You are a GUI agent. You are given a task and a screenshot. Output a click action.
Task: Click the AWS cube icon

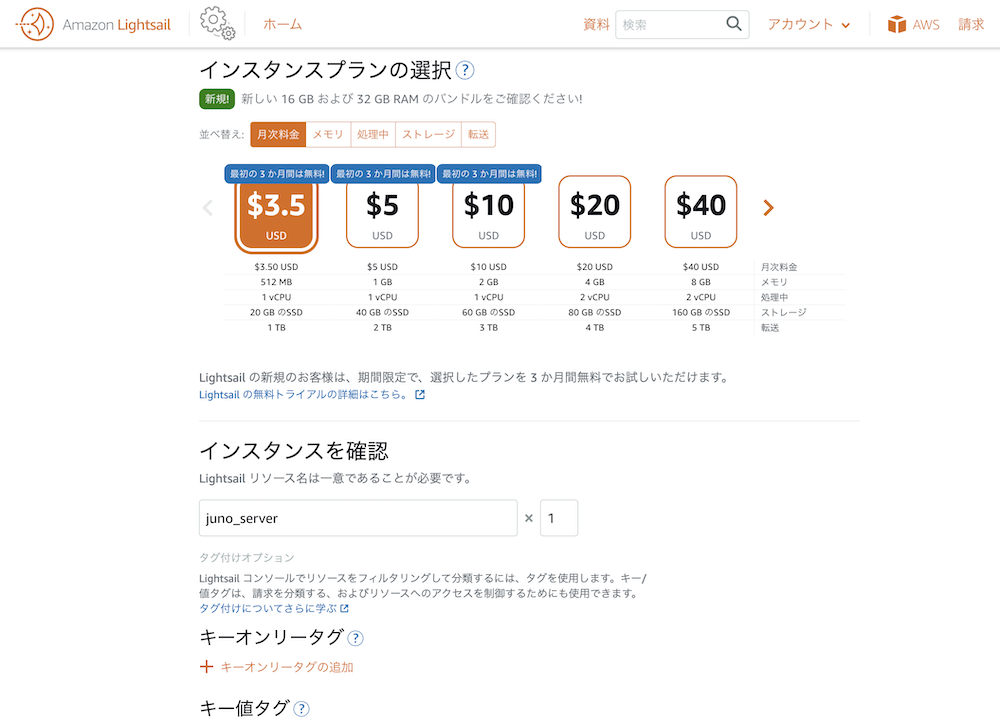click(897, 24)
